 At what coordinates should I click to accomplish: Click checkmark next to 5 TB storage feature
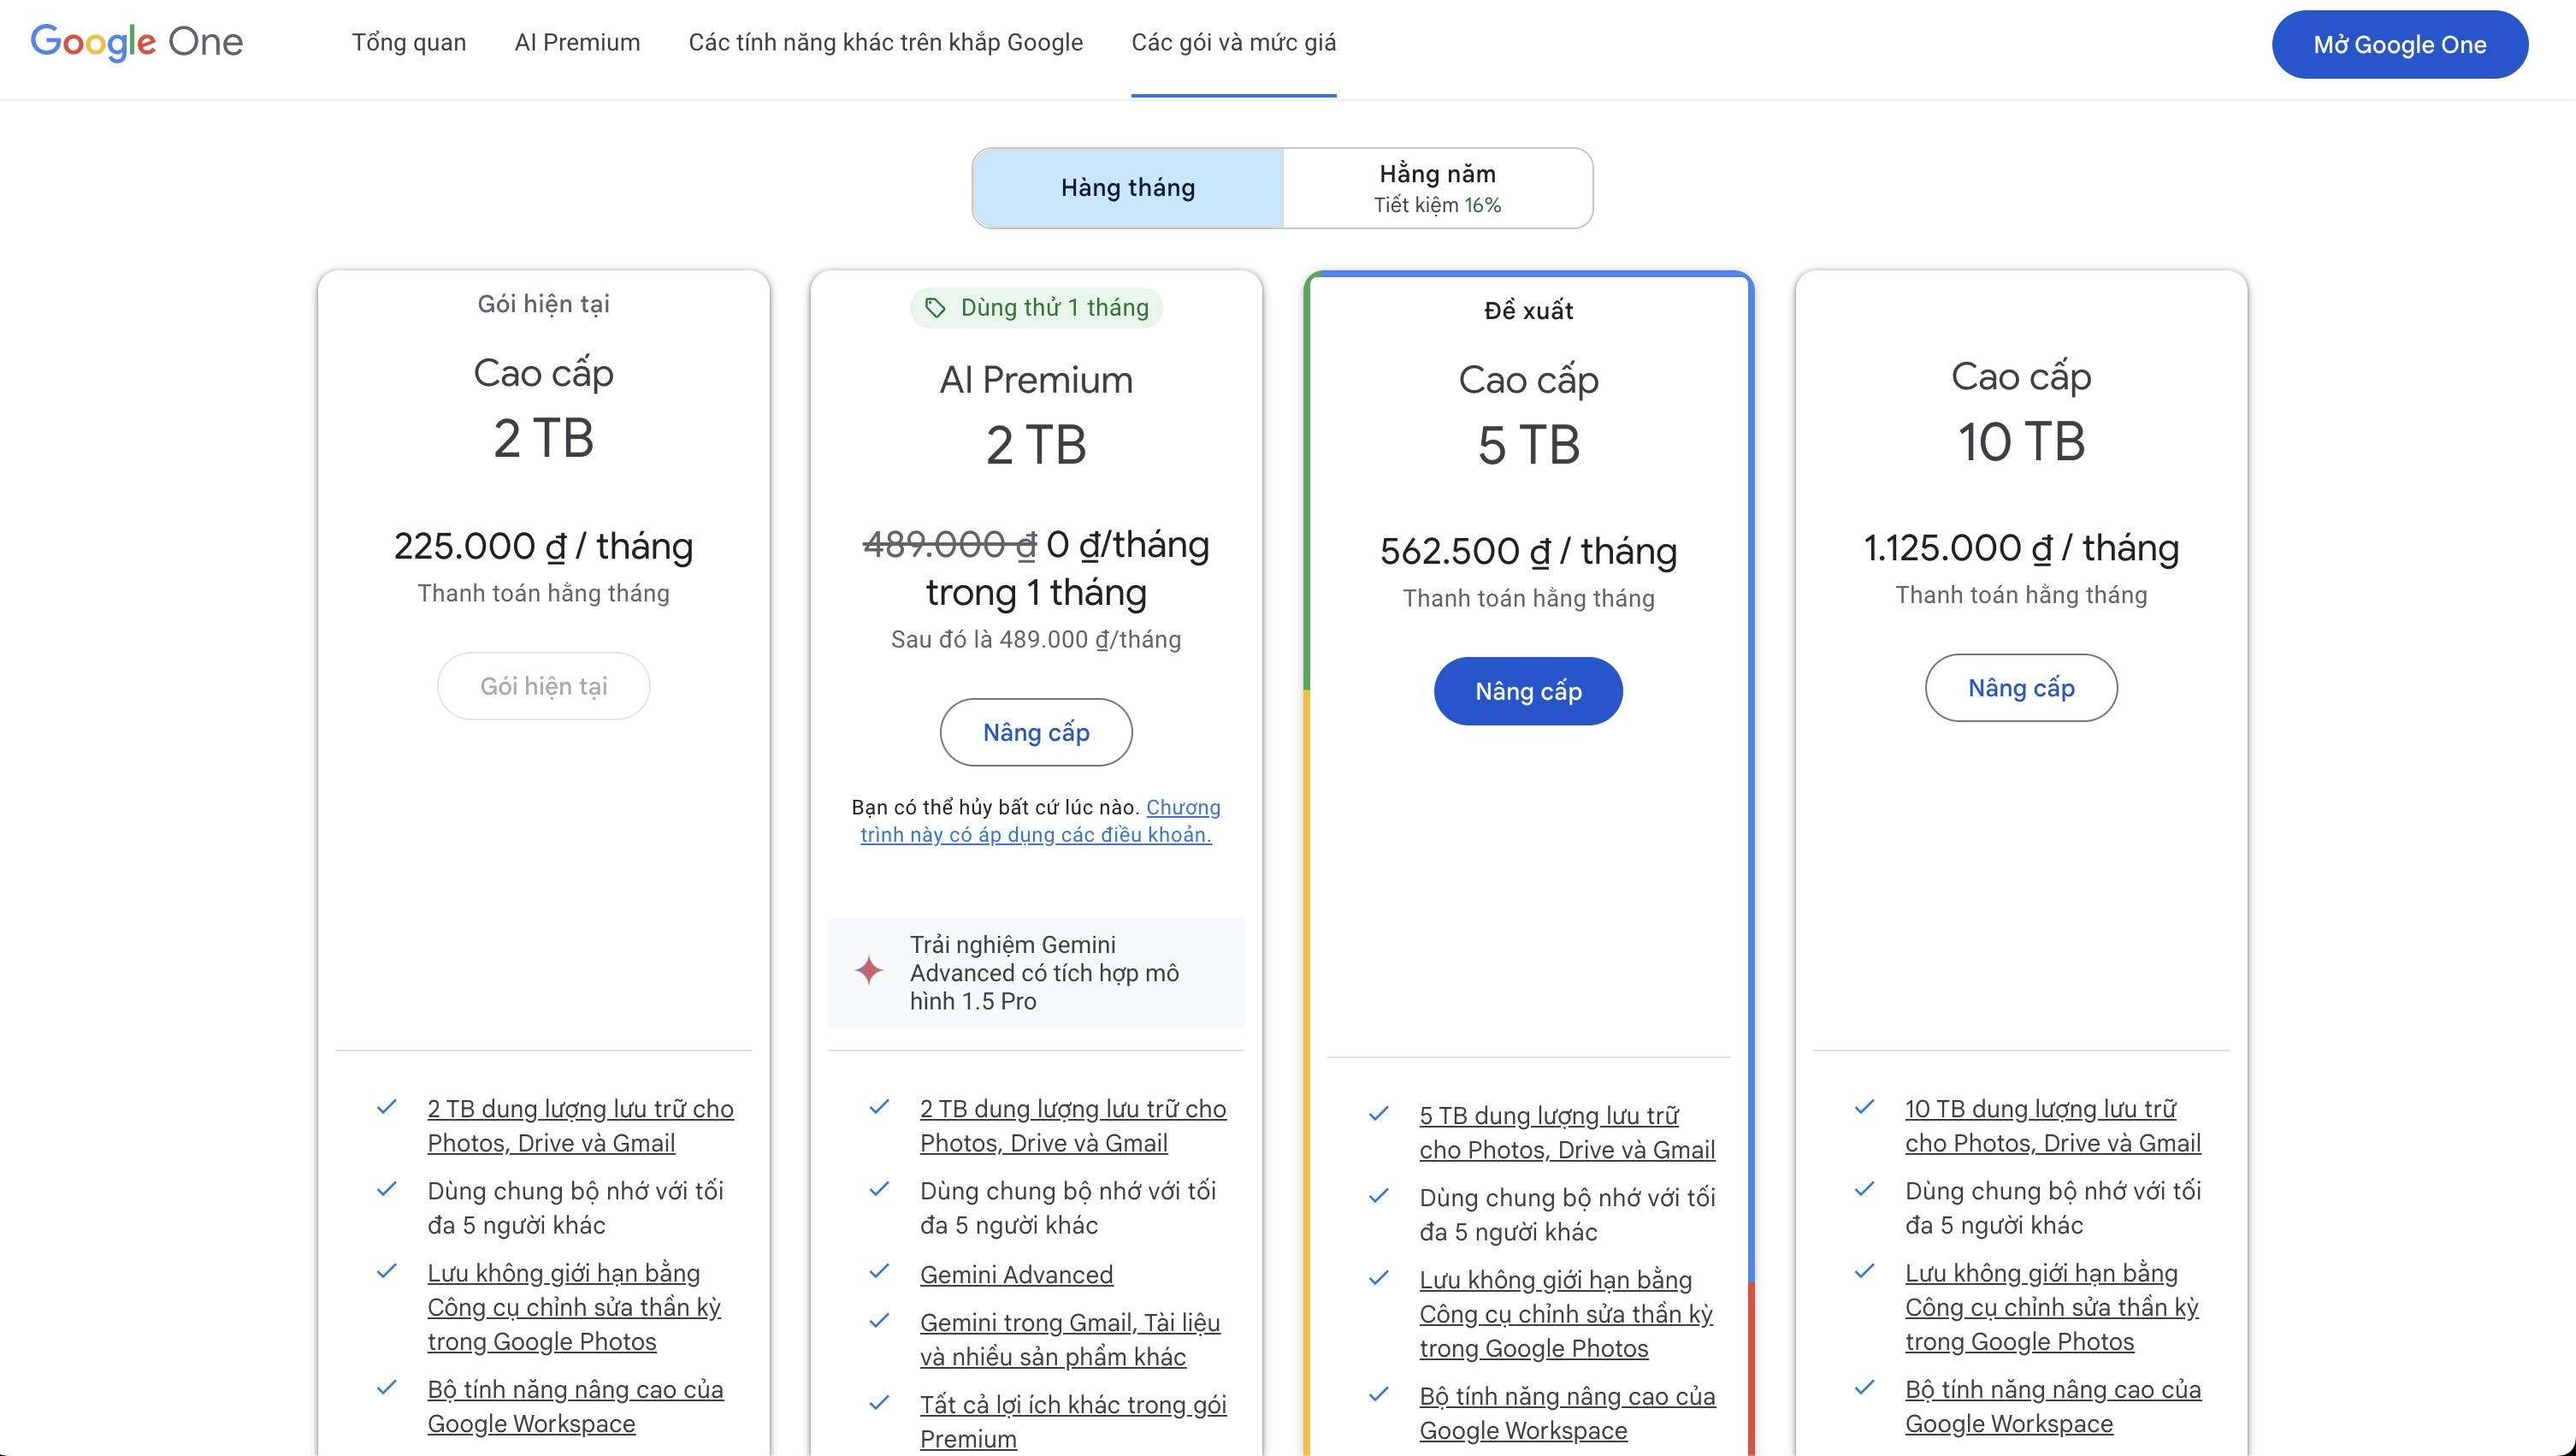pos(1378,1113)
